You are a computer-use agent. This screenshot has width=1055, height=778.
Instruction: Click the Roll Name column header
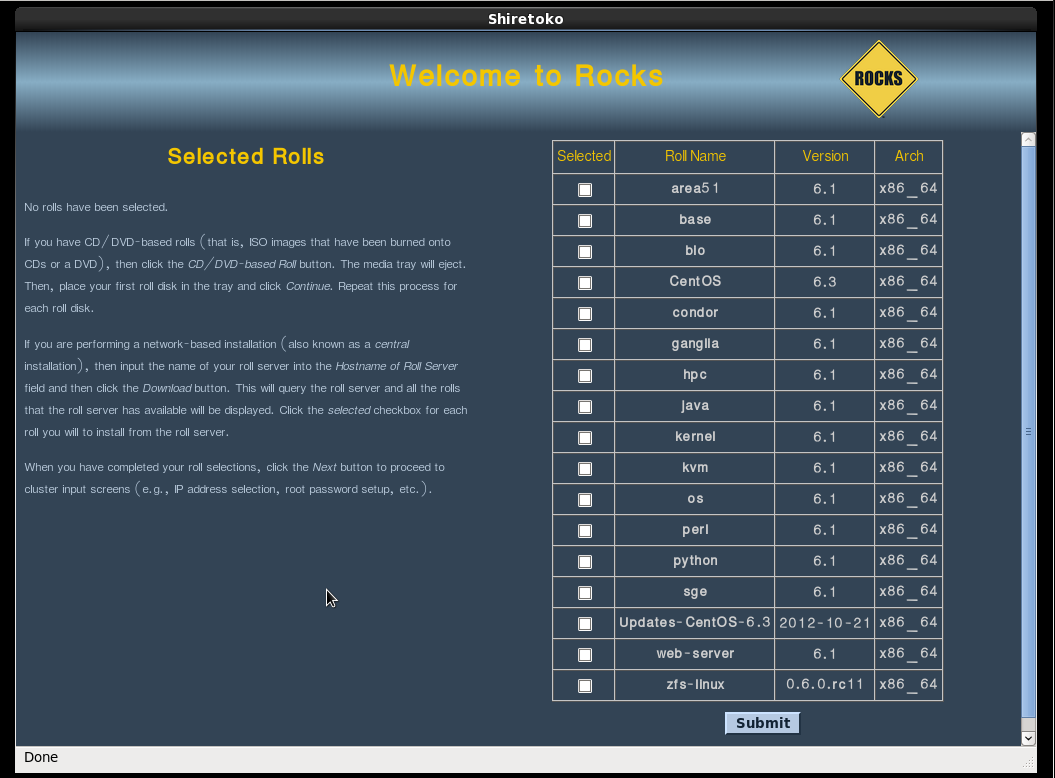(695, 156)
